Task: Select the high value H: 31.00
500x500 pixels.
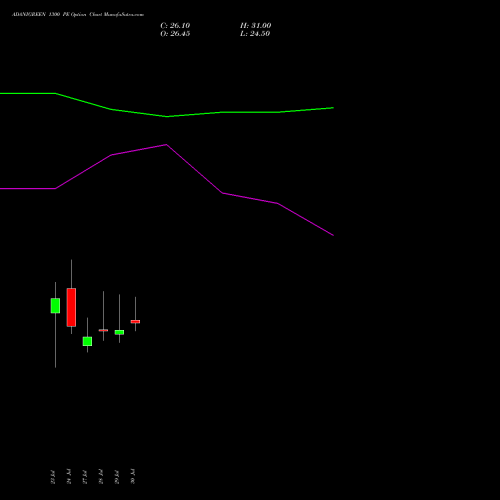Action: click(x=256, y=26)
